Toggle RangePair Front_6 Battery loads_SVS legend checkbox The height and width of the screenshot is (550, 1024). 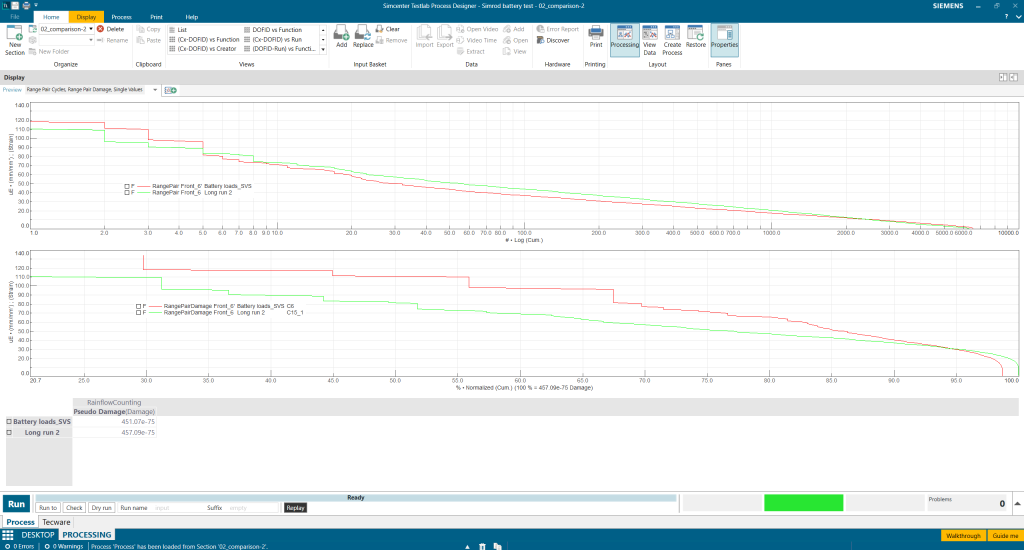tap(127, 186)
